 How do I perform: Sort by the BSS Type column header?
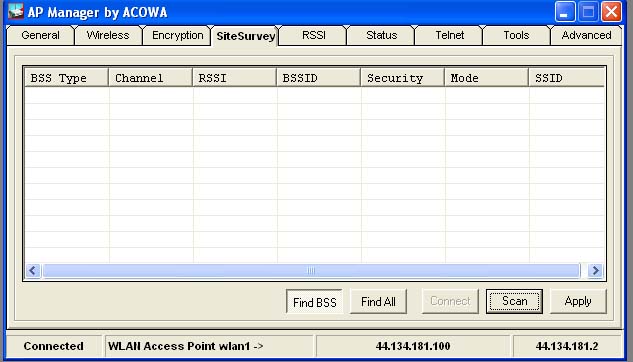click(67, 77)
